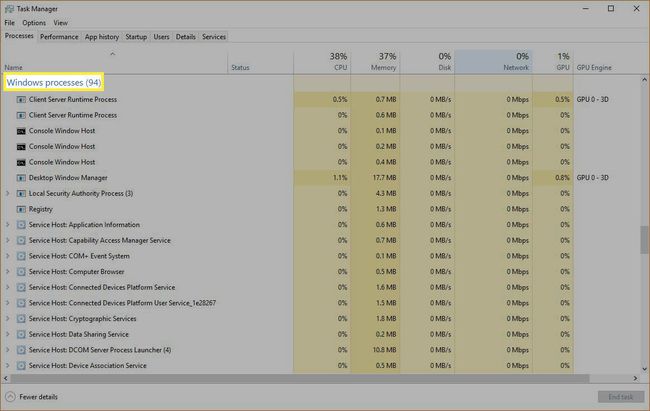Switch to the Services tab
This screenshot has width=650, height=411.
pos(214,37)
